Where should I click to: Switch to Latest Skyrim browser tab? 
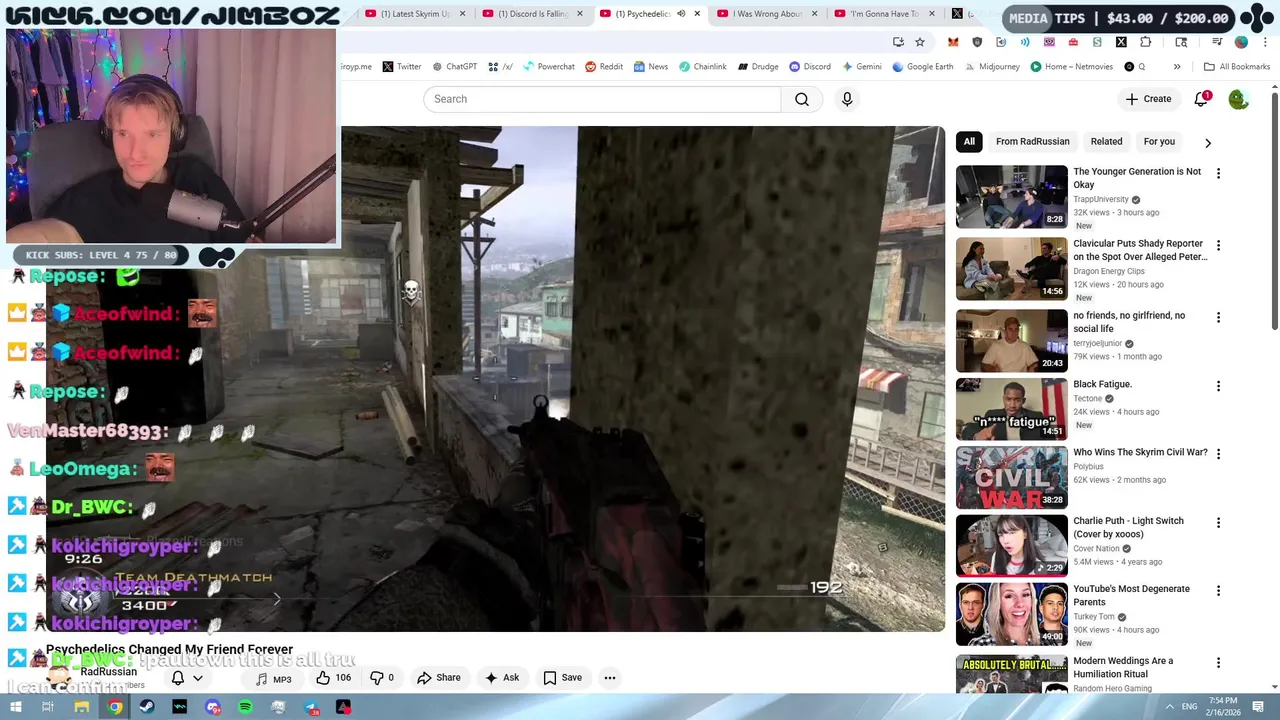click(x=415, y=14)
